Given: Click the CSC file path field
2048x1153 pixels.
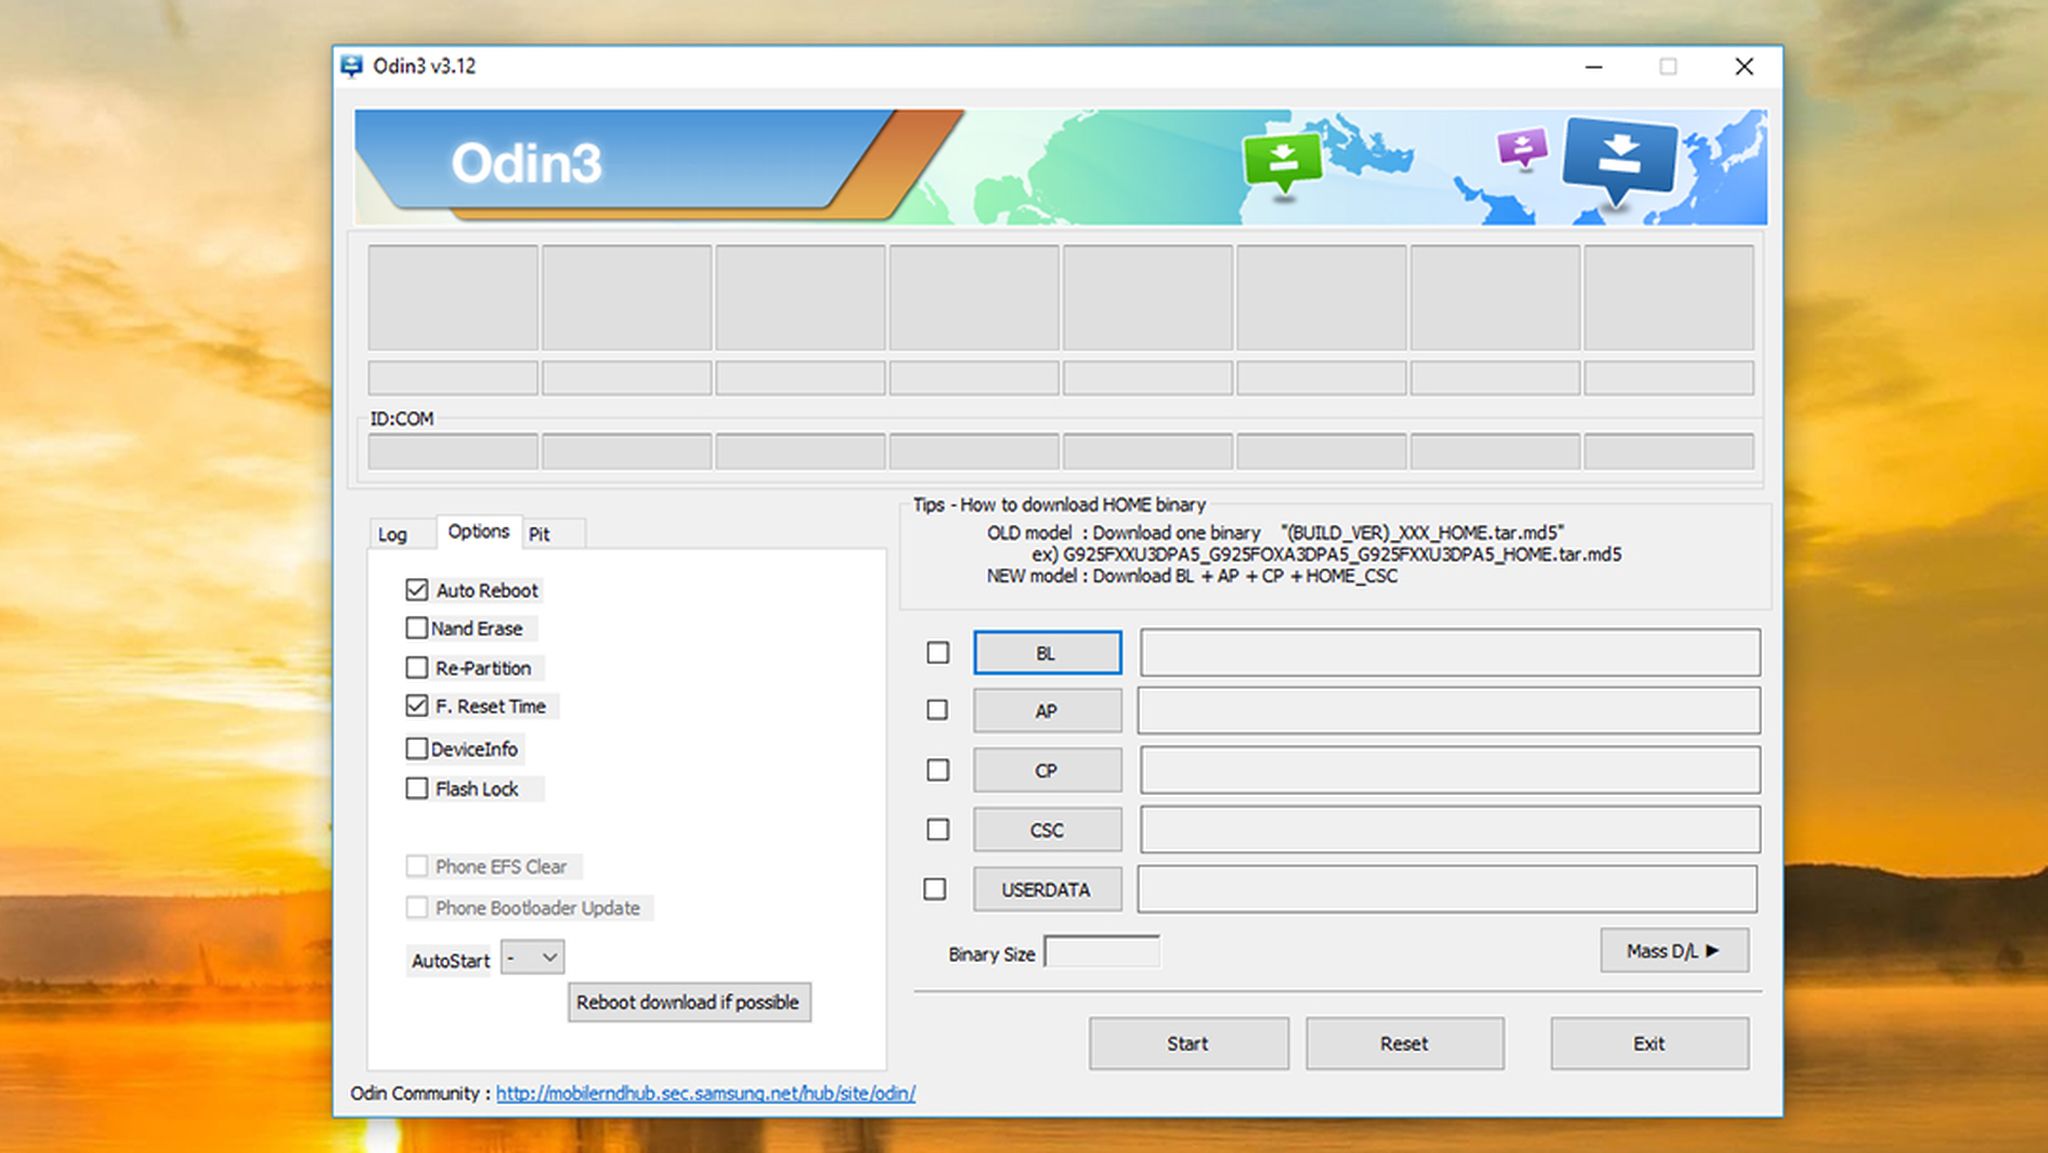Looking at the screenshot, I should pyautogui.click(x=1449, y=830).
